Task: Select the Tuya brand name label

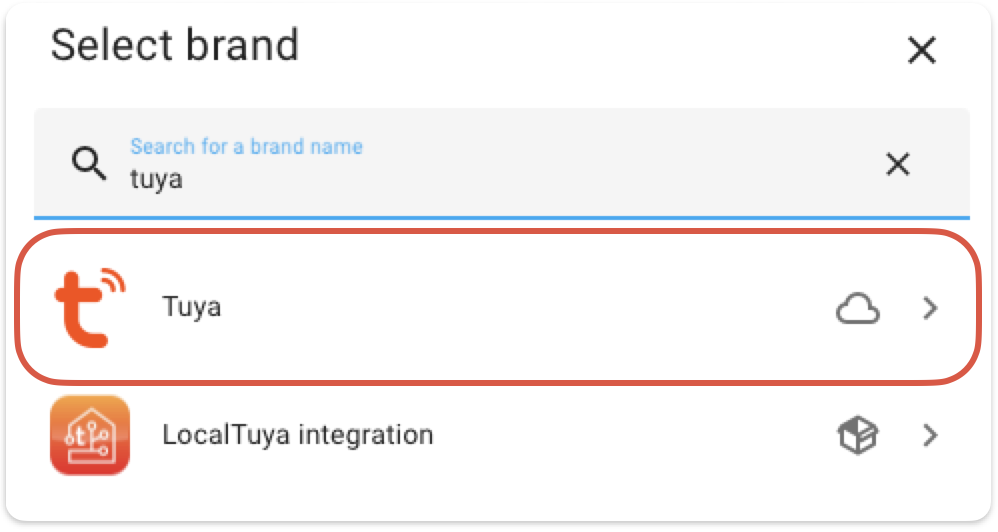Action: point(191,307)
